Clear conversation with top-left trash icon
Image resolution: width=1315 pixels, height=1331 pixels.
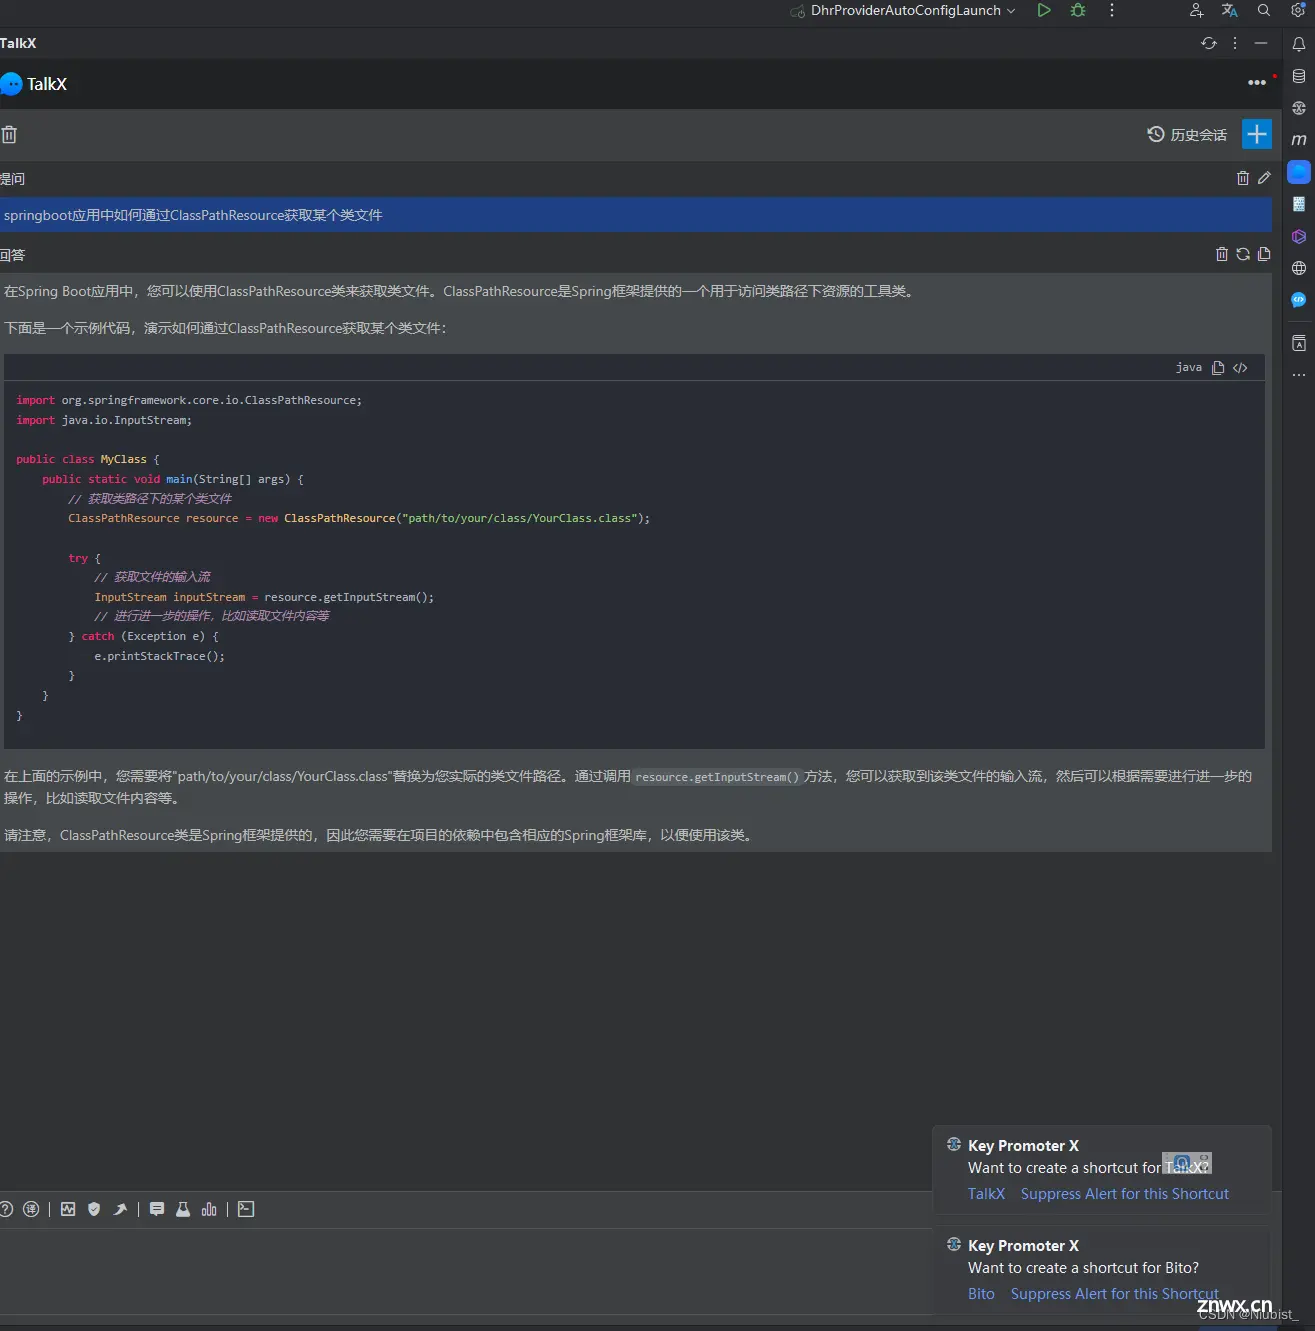(9, 135)
